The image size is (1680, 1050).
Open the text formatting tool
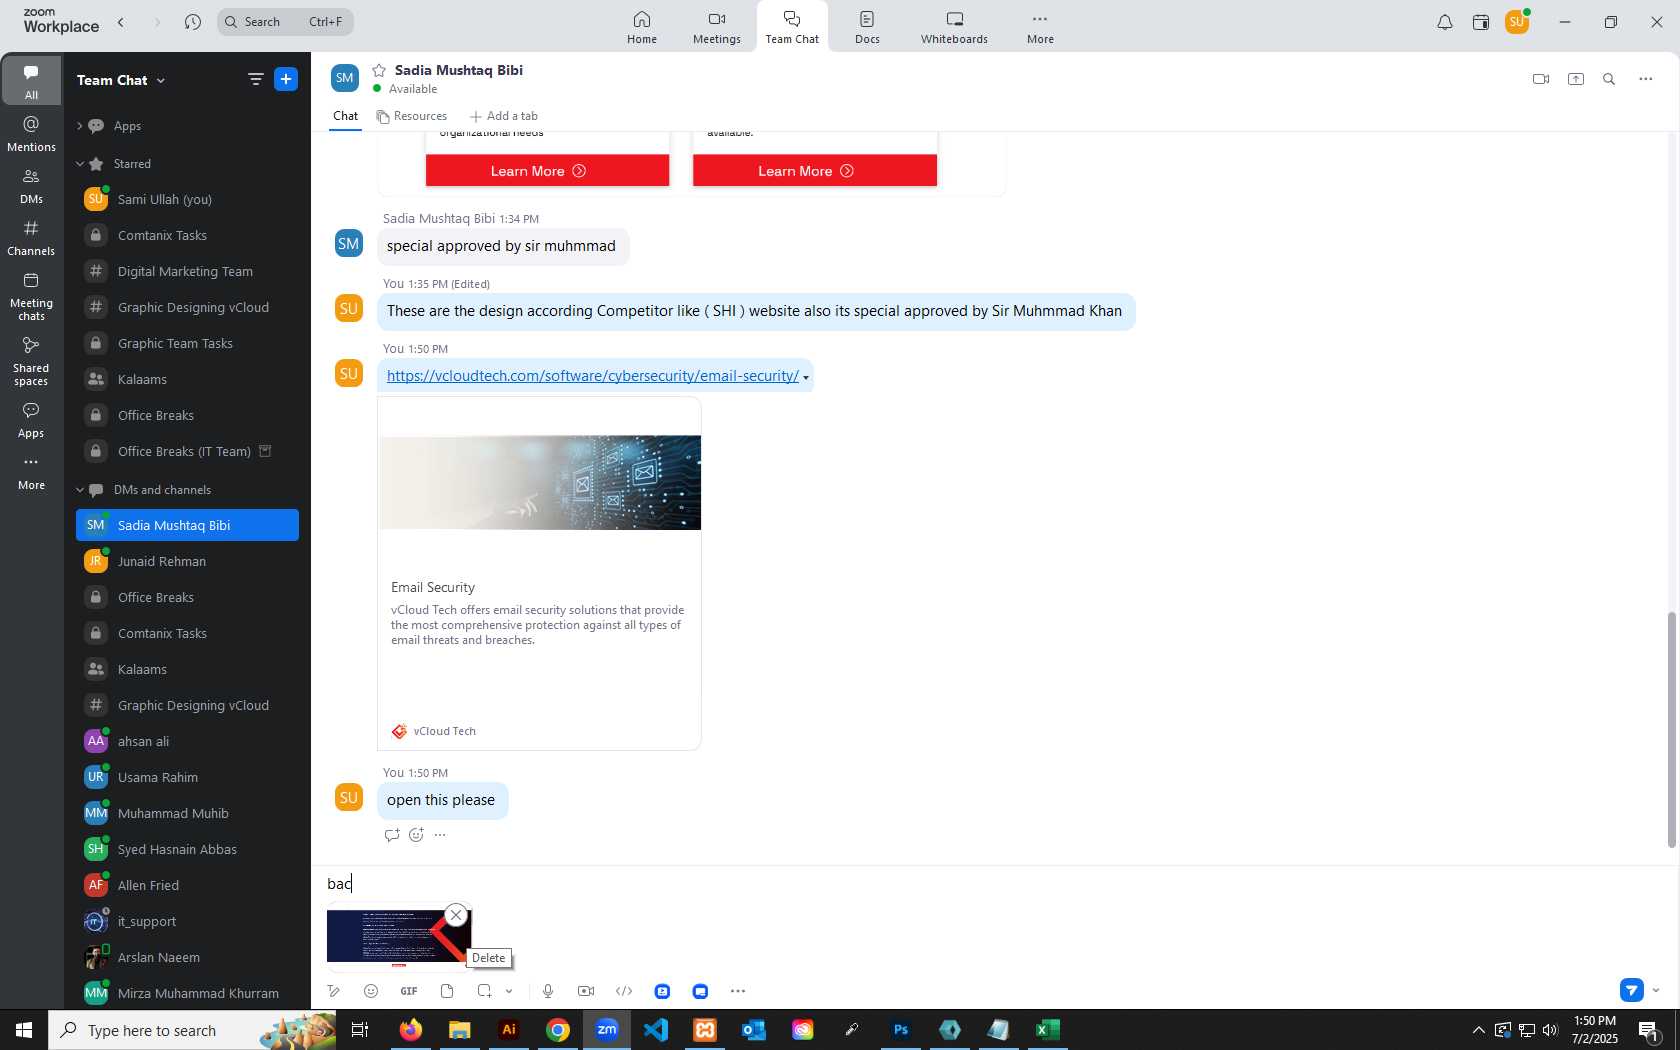point(334,991)
